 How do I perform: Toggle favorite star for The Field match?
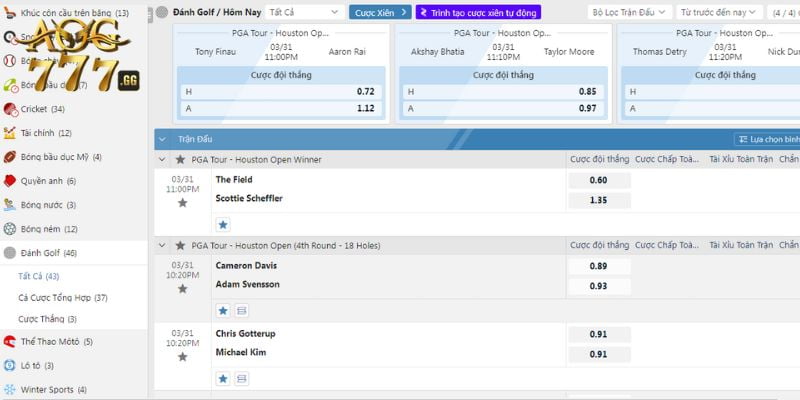click(182, 203)
